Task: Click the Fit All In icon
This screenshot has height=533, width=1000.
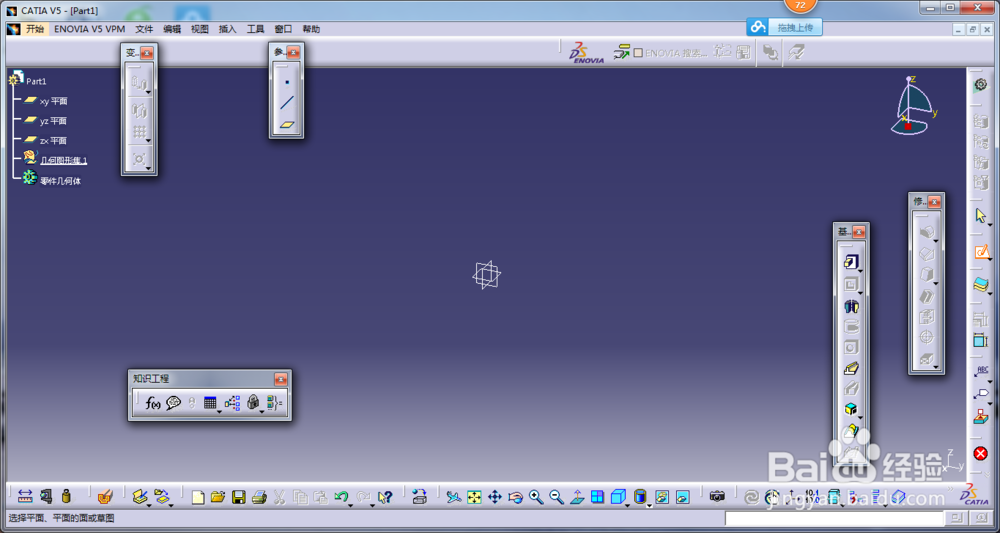Action: tap(474, 497)
